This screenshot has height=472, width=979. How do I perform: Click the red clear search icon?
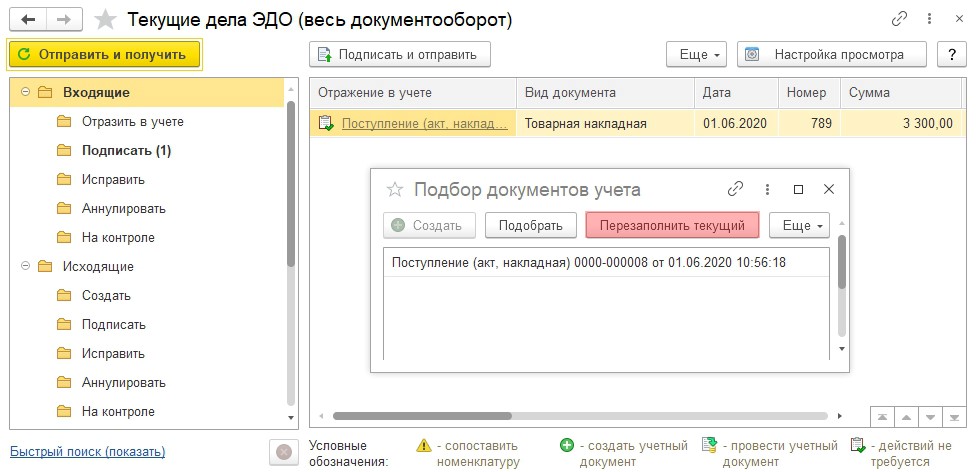[283, 453]
